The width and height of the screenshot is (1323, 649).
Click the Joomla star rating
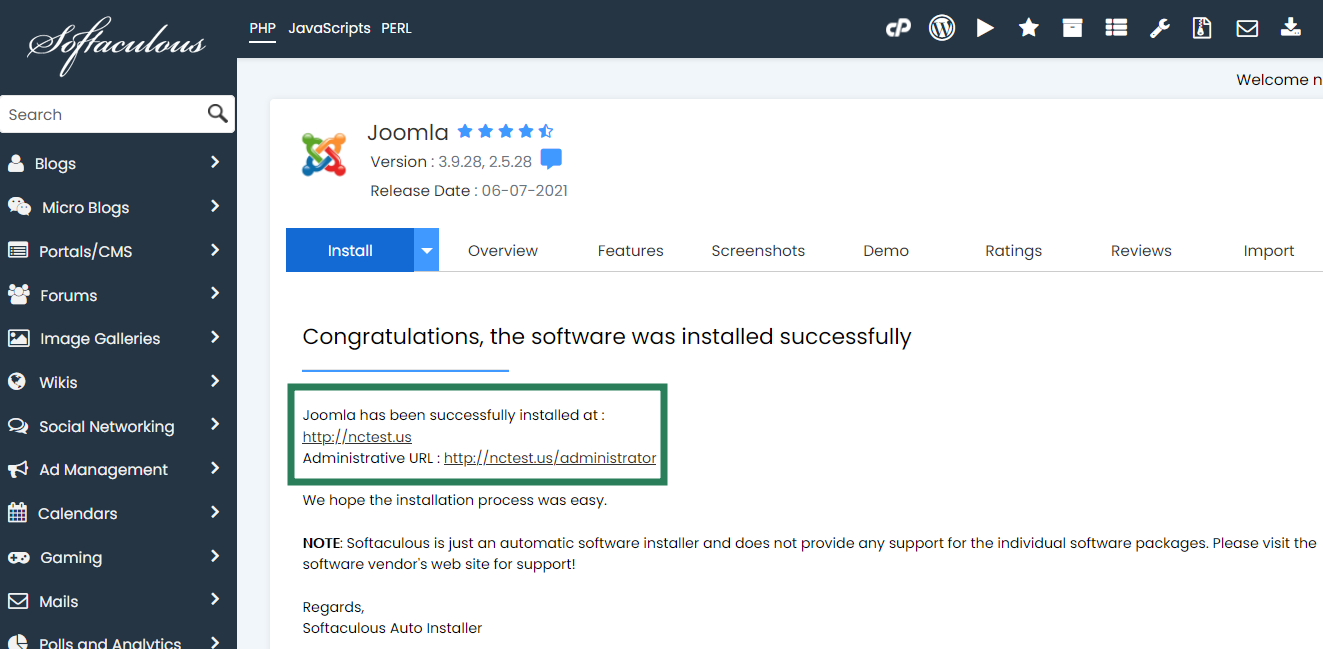point(505,131)
